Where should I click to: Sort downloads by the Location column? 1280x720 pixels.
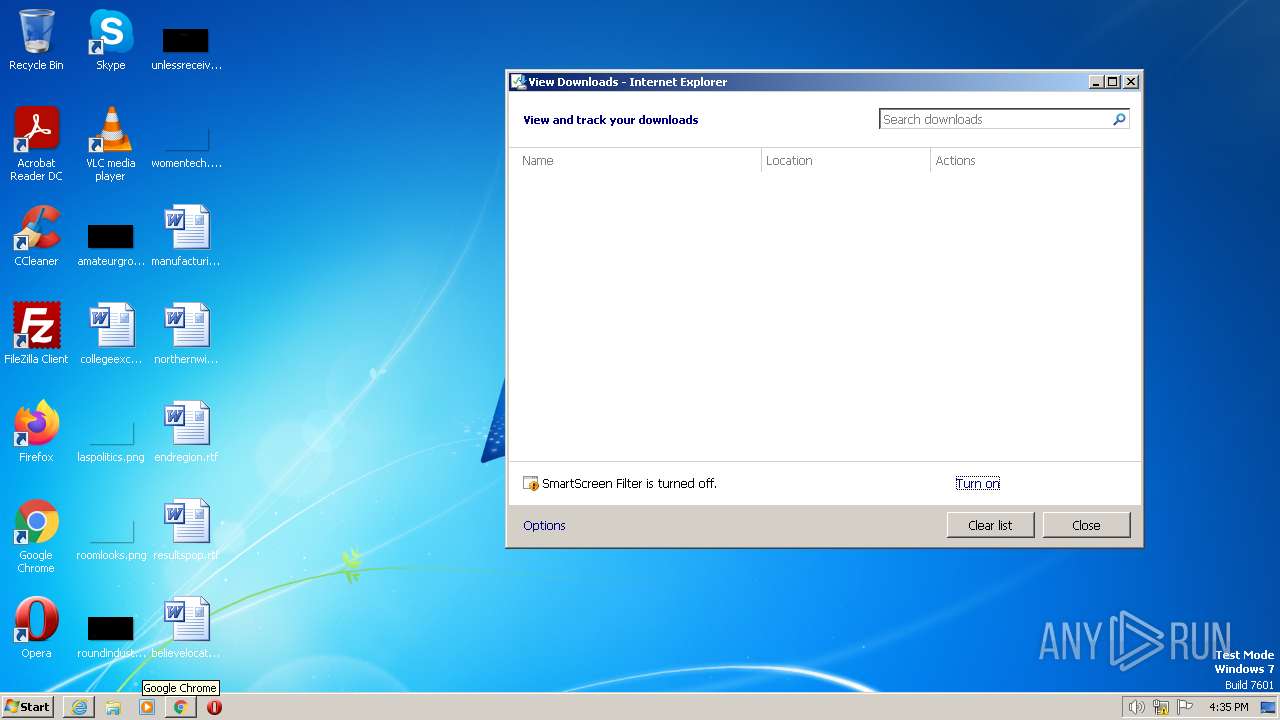(x=846, y=160)
